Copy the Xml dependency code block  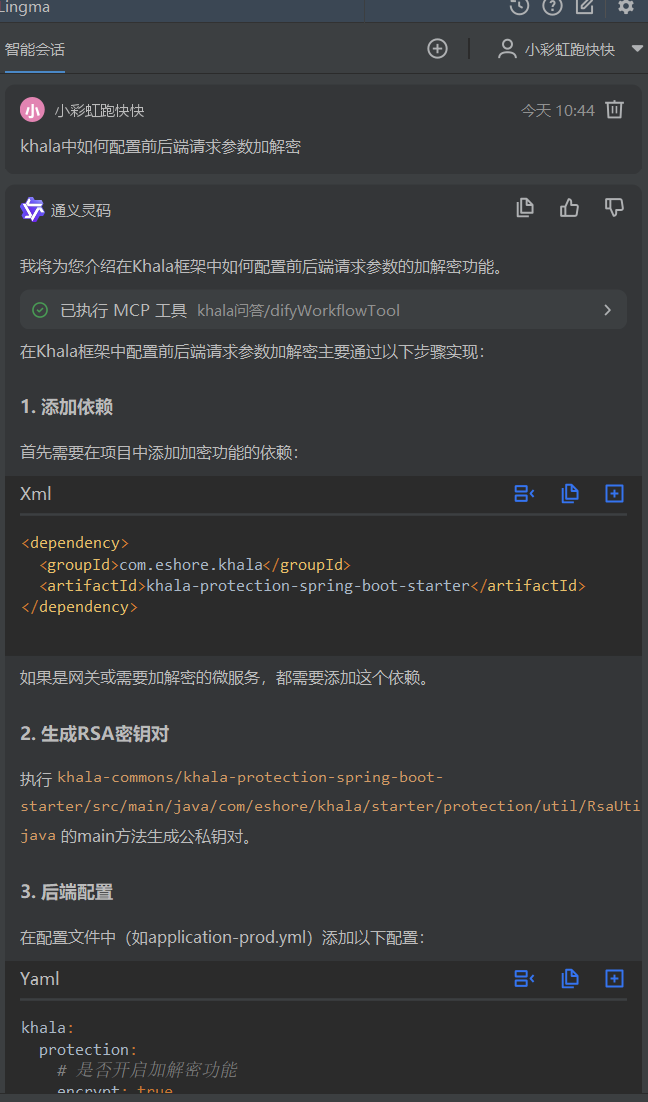(x=570, y=493)
